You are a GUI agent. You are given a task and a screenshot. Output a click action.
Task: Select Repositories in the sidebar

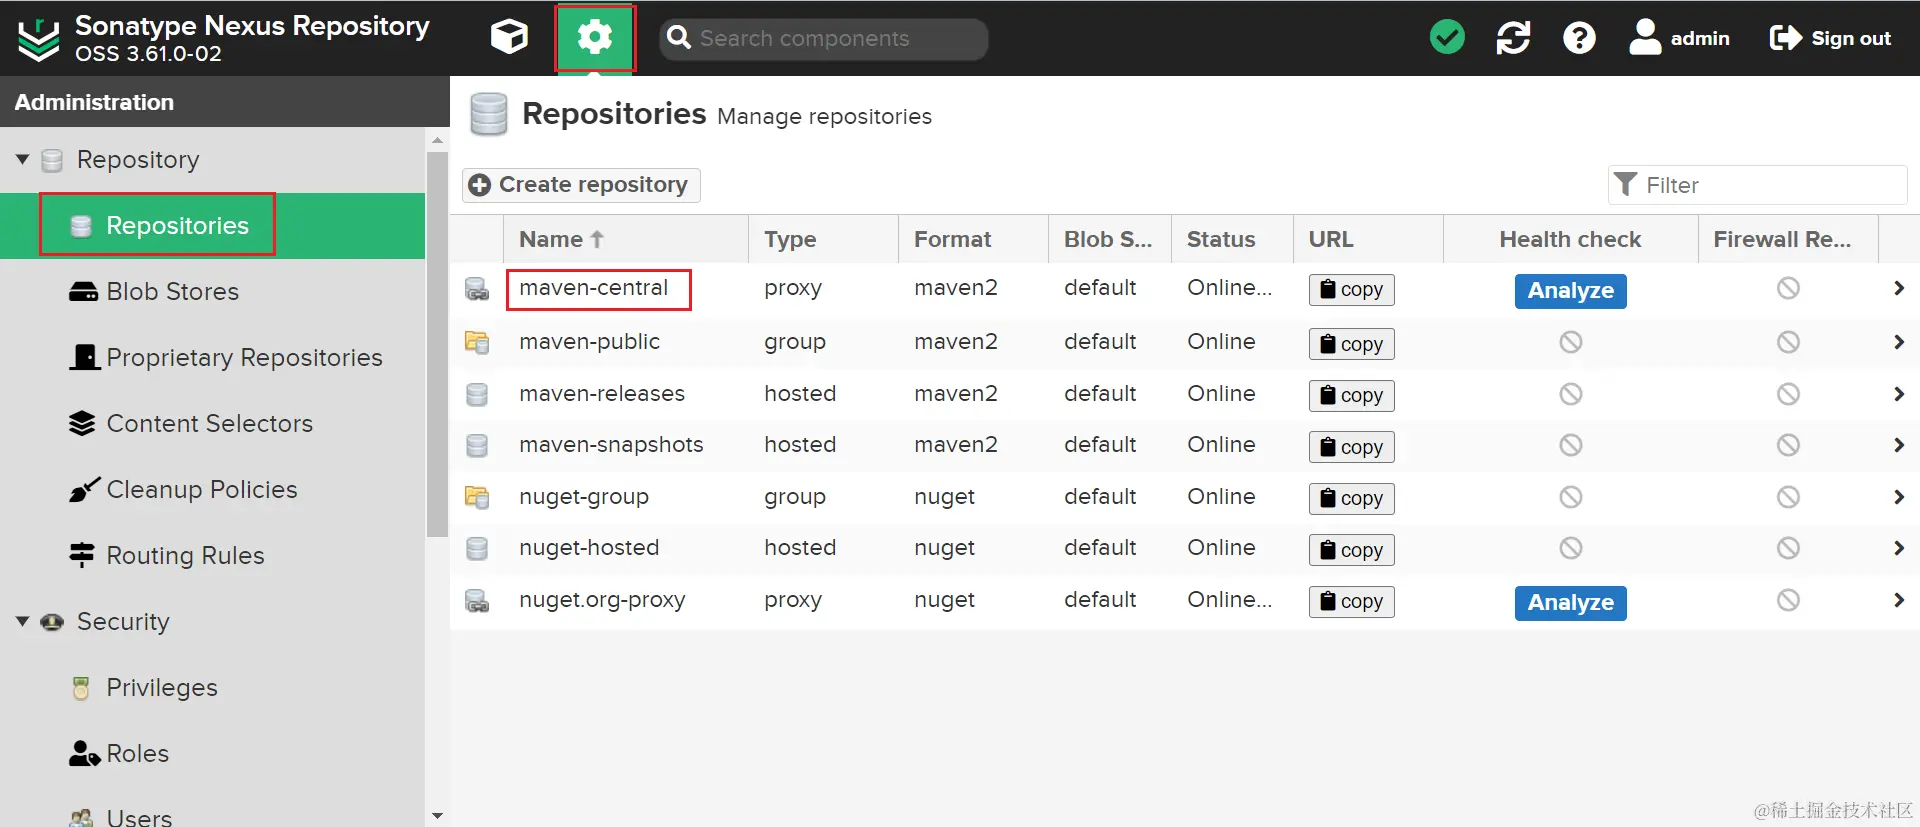212,226
